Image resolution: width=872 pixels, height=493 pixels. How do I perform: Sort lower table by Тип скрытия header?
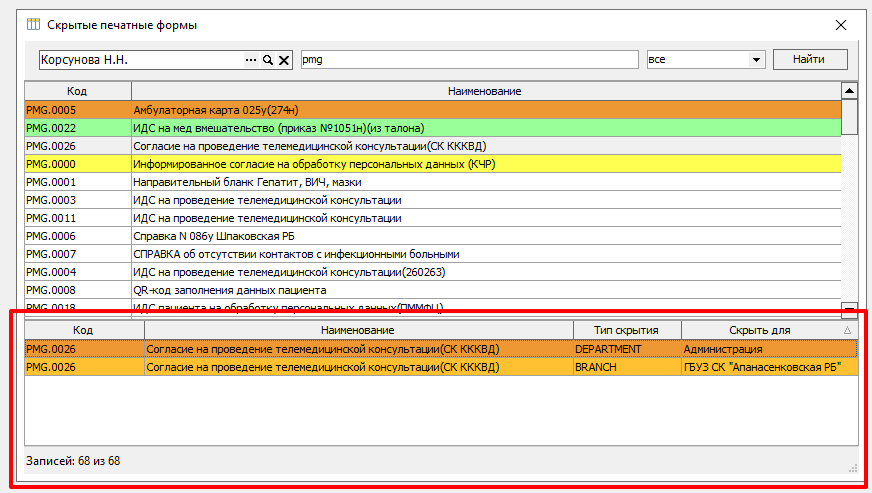tap(627, 330)
